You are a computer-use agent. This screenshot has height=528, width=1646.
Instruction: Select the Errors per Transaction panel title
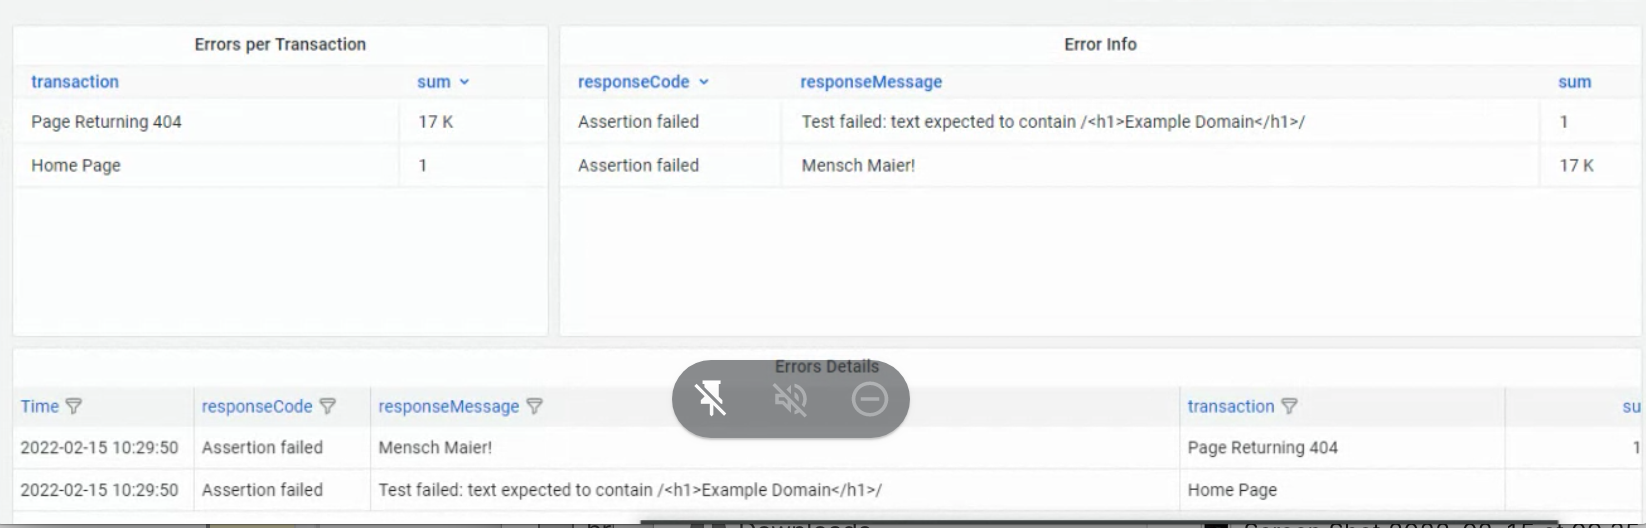(280, 44)
